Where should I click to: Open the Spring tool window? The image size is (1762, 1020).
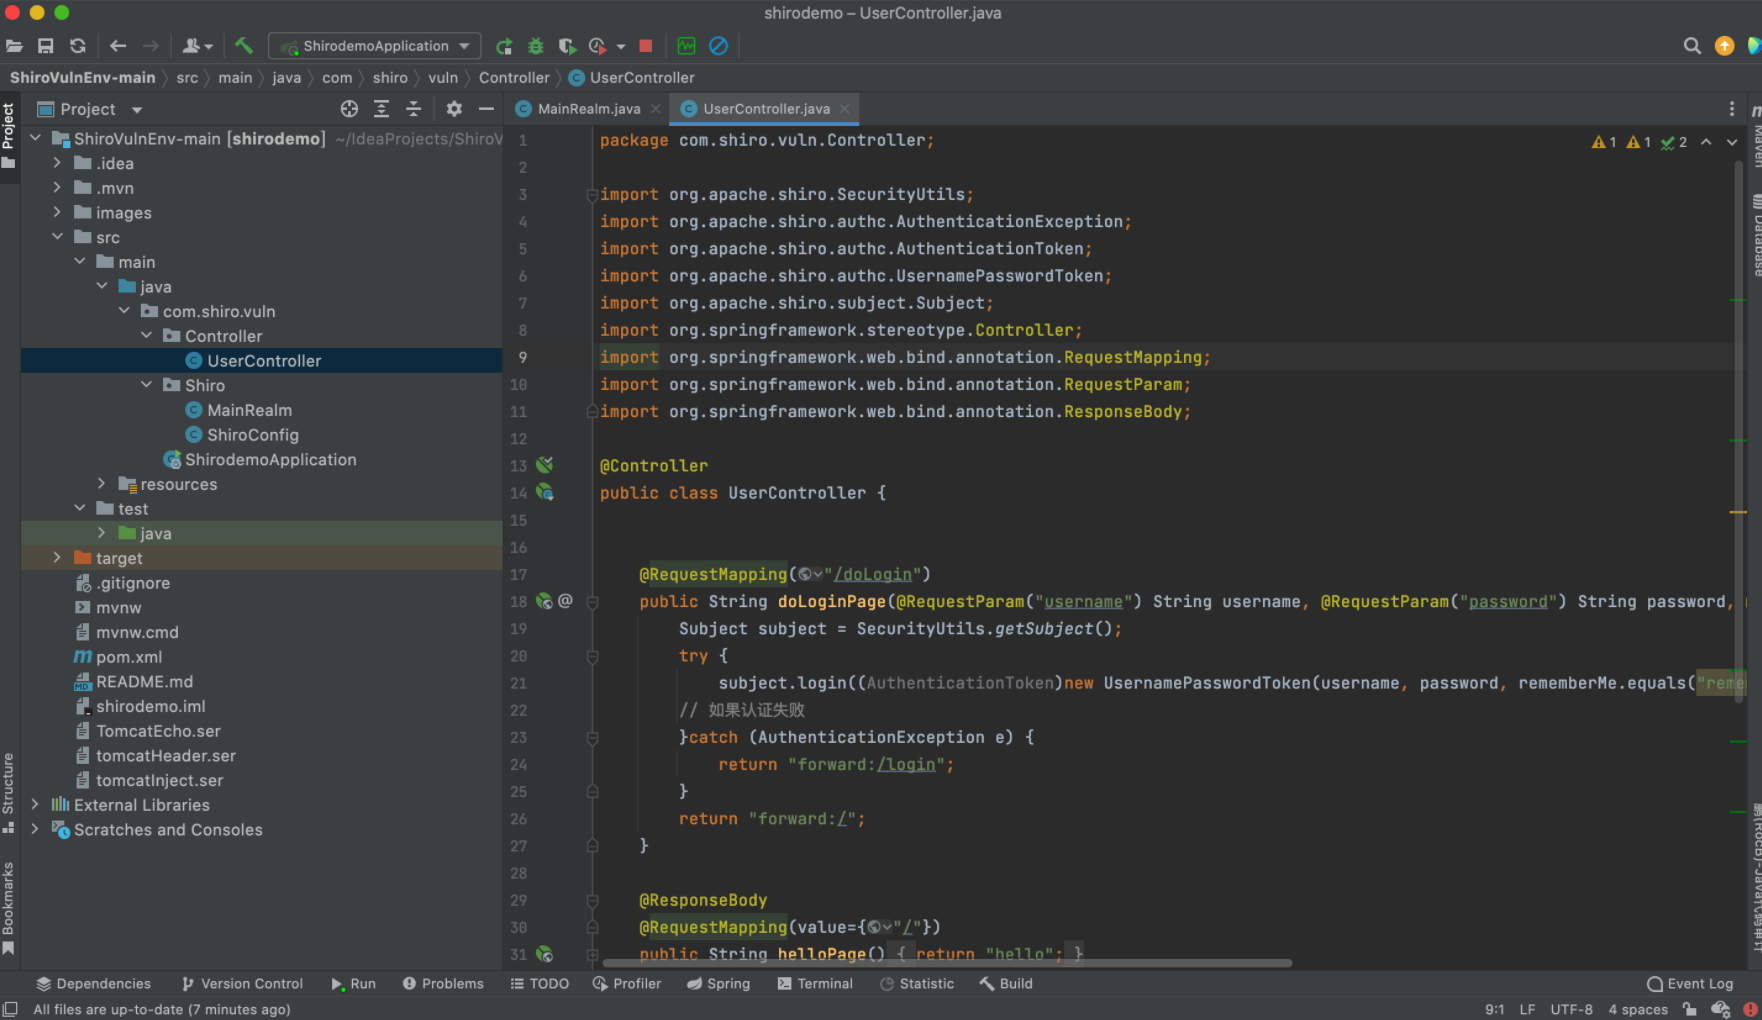[x=718, y=984]
